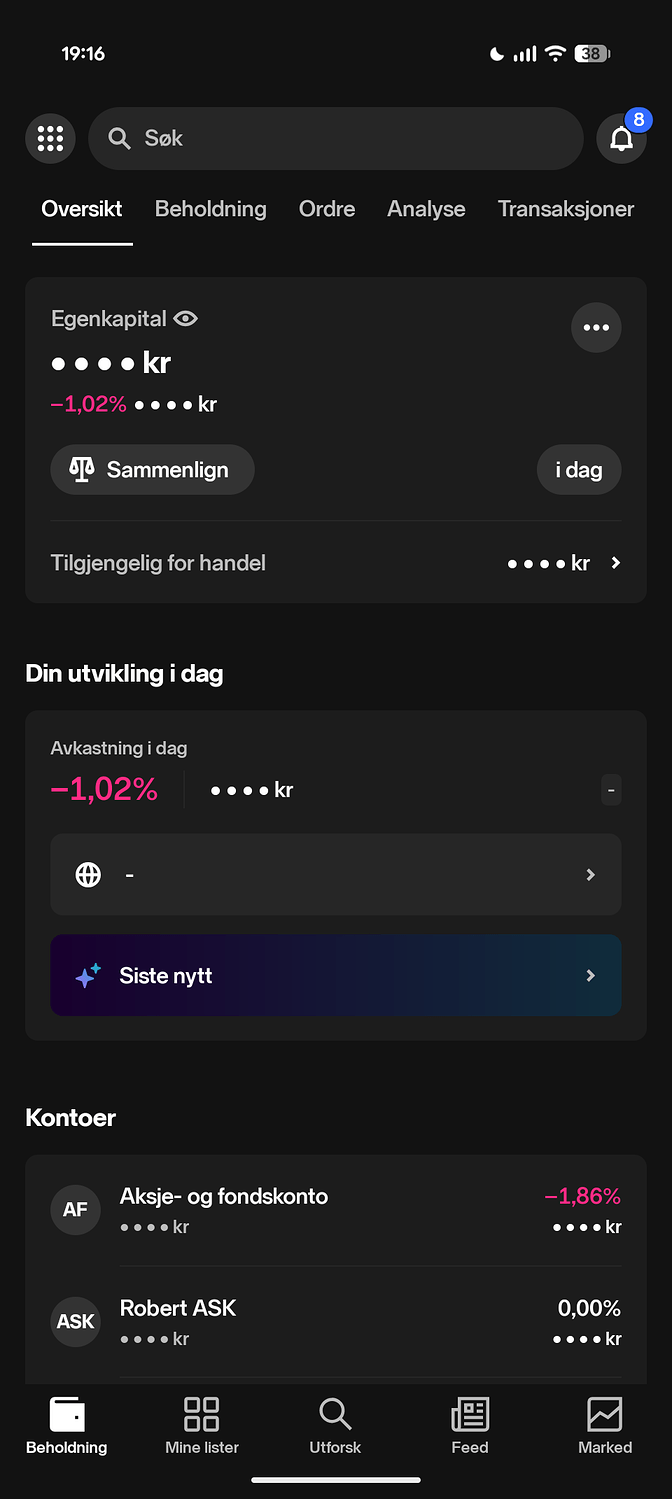Open the Analyse tab
Viewport: 672px width, 1499px height.
tap(426, 209)
